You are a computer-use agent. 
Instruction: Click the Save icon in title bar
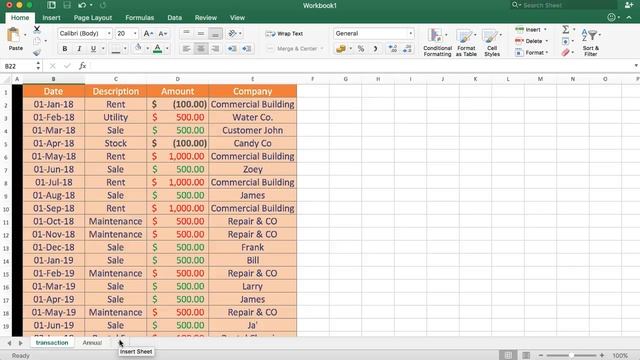[67, 5]
